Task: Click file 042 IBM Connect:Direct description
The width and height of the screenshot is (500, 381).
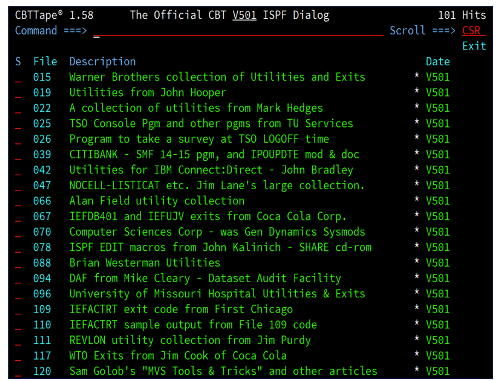Action: tap(211, 170)
